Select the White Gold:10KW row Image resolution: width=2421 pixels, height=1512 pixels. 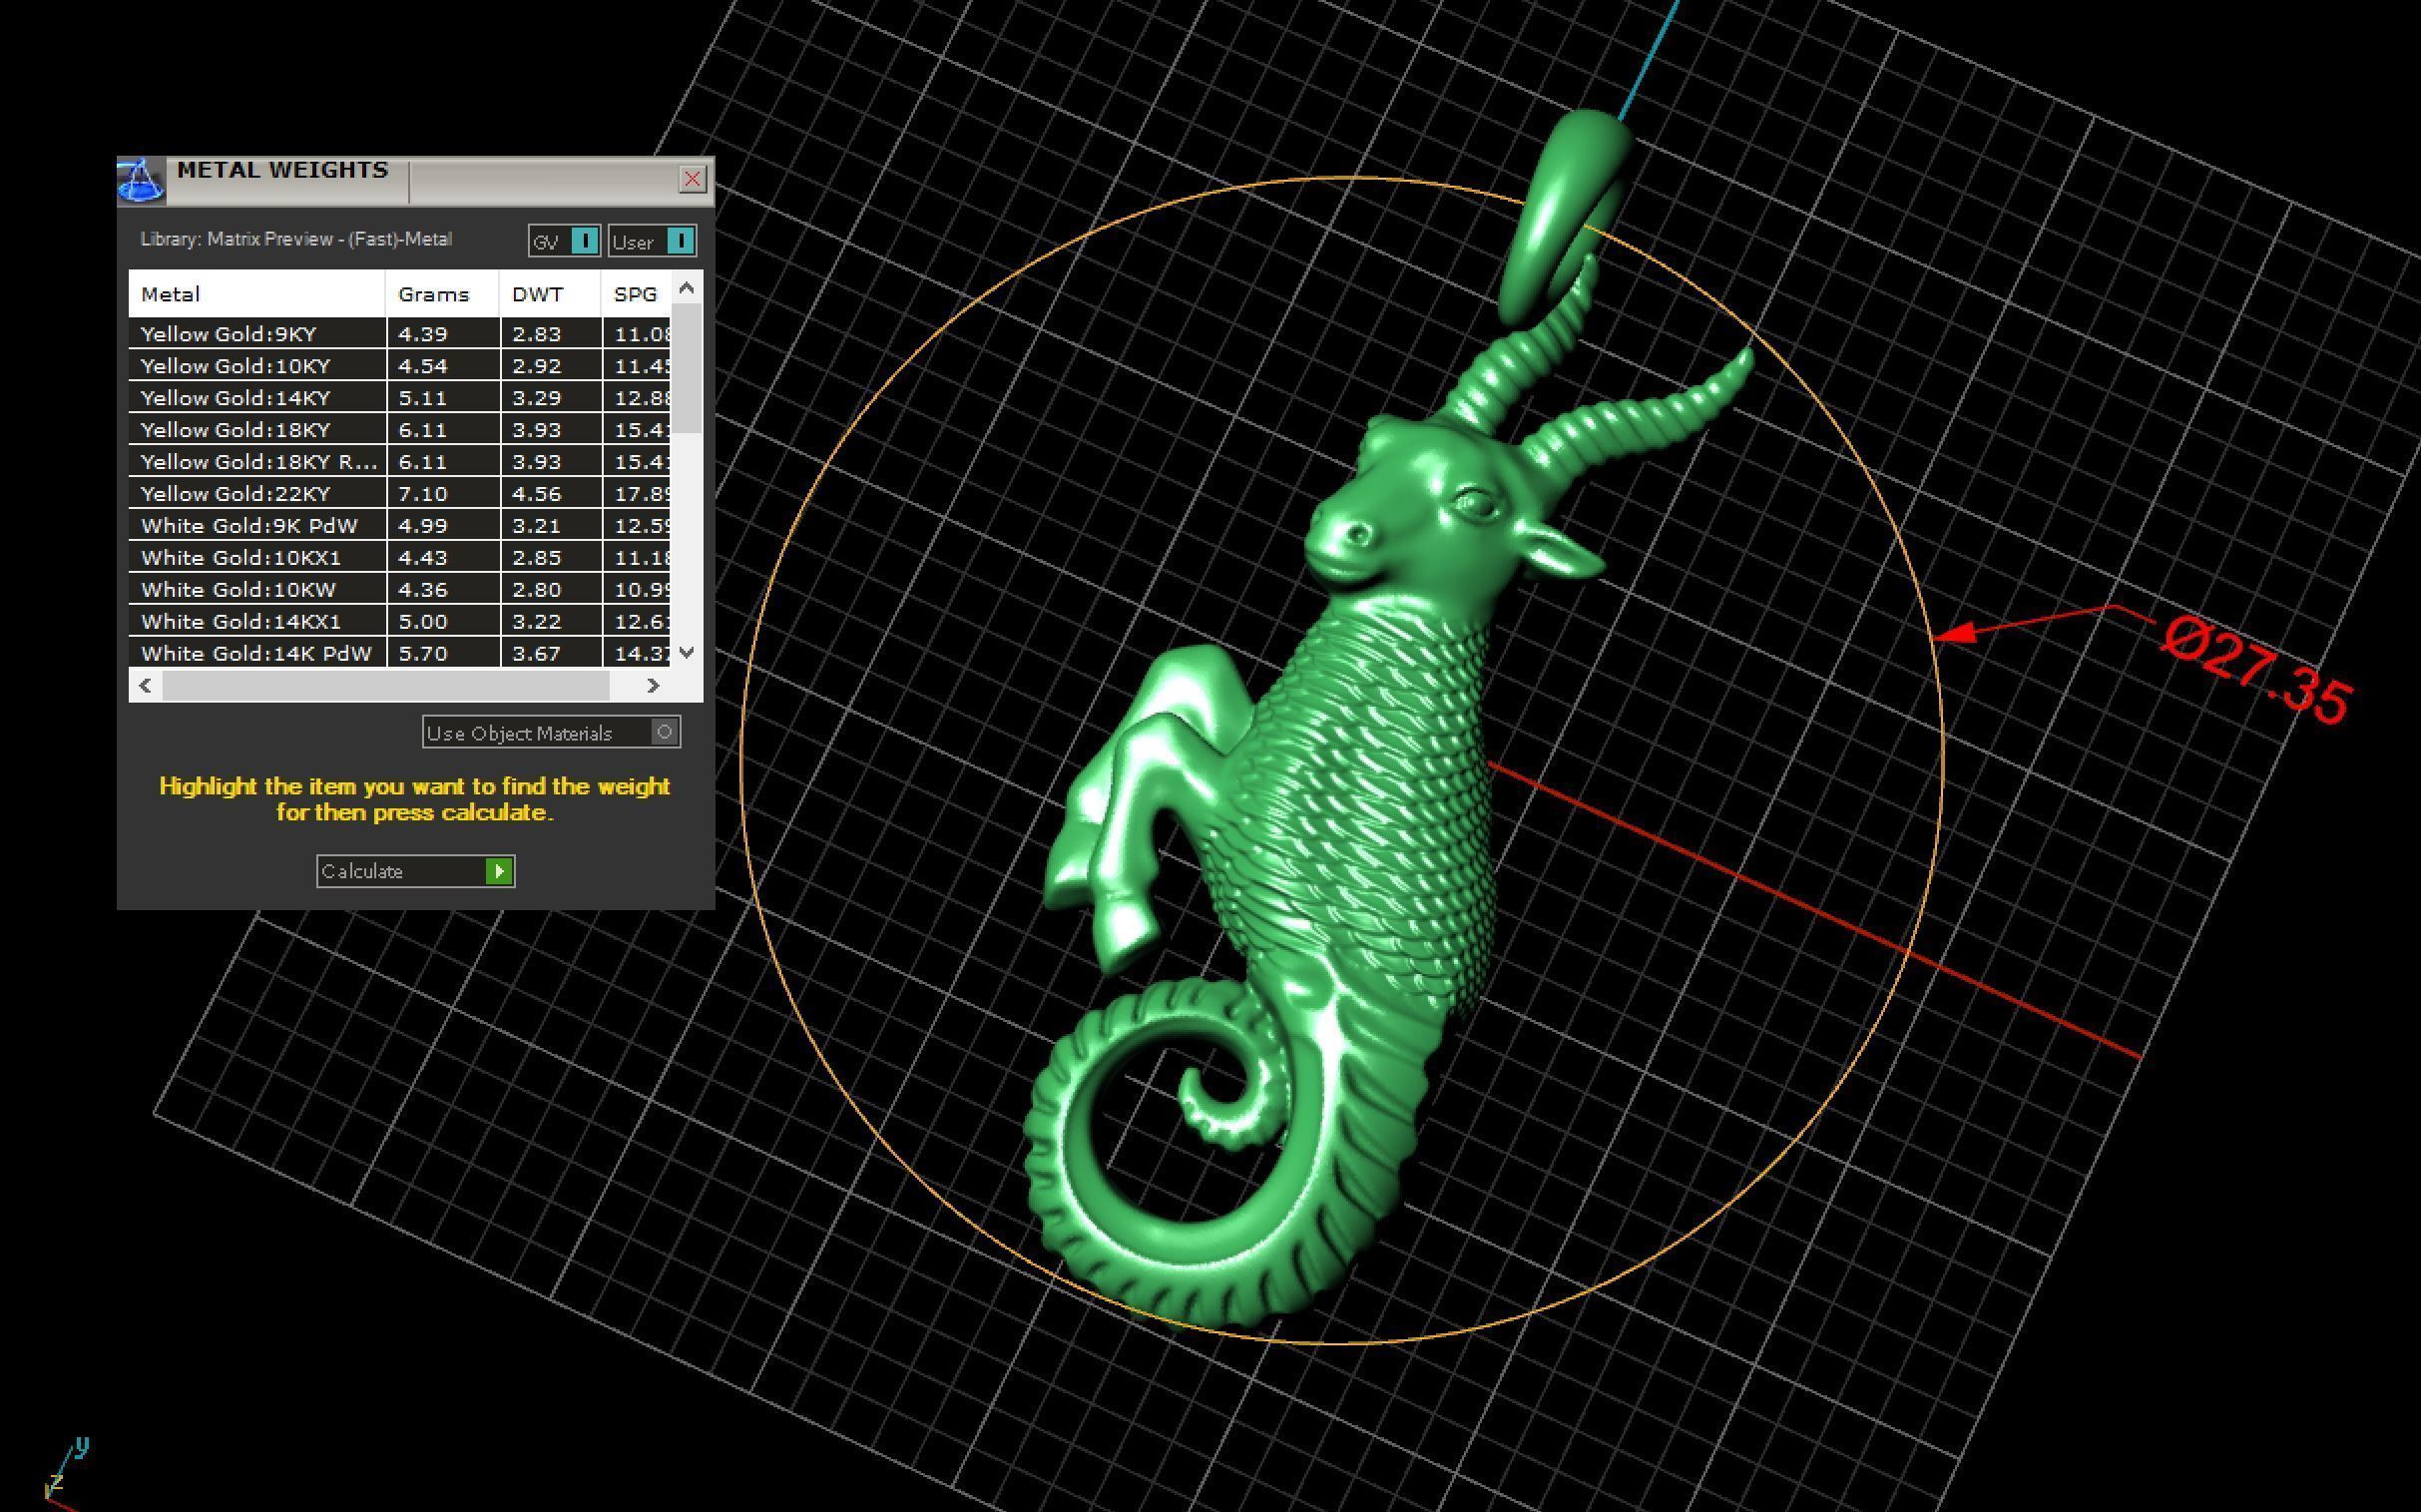click(400, 590)
